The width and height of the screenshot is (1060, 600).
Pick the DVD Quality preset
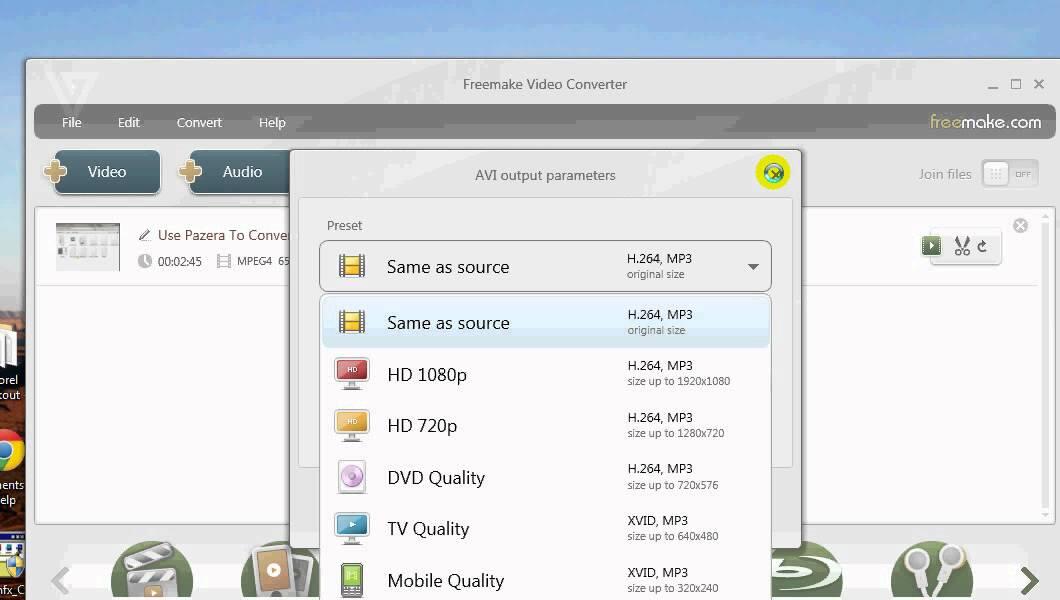[545, 478]
